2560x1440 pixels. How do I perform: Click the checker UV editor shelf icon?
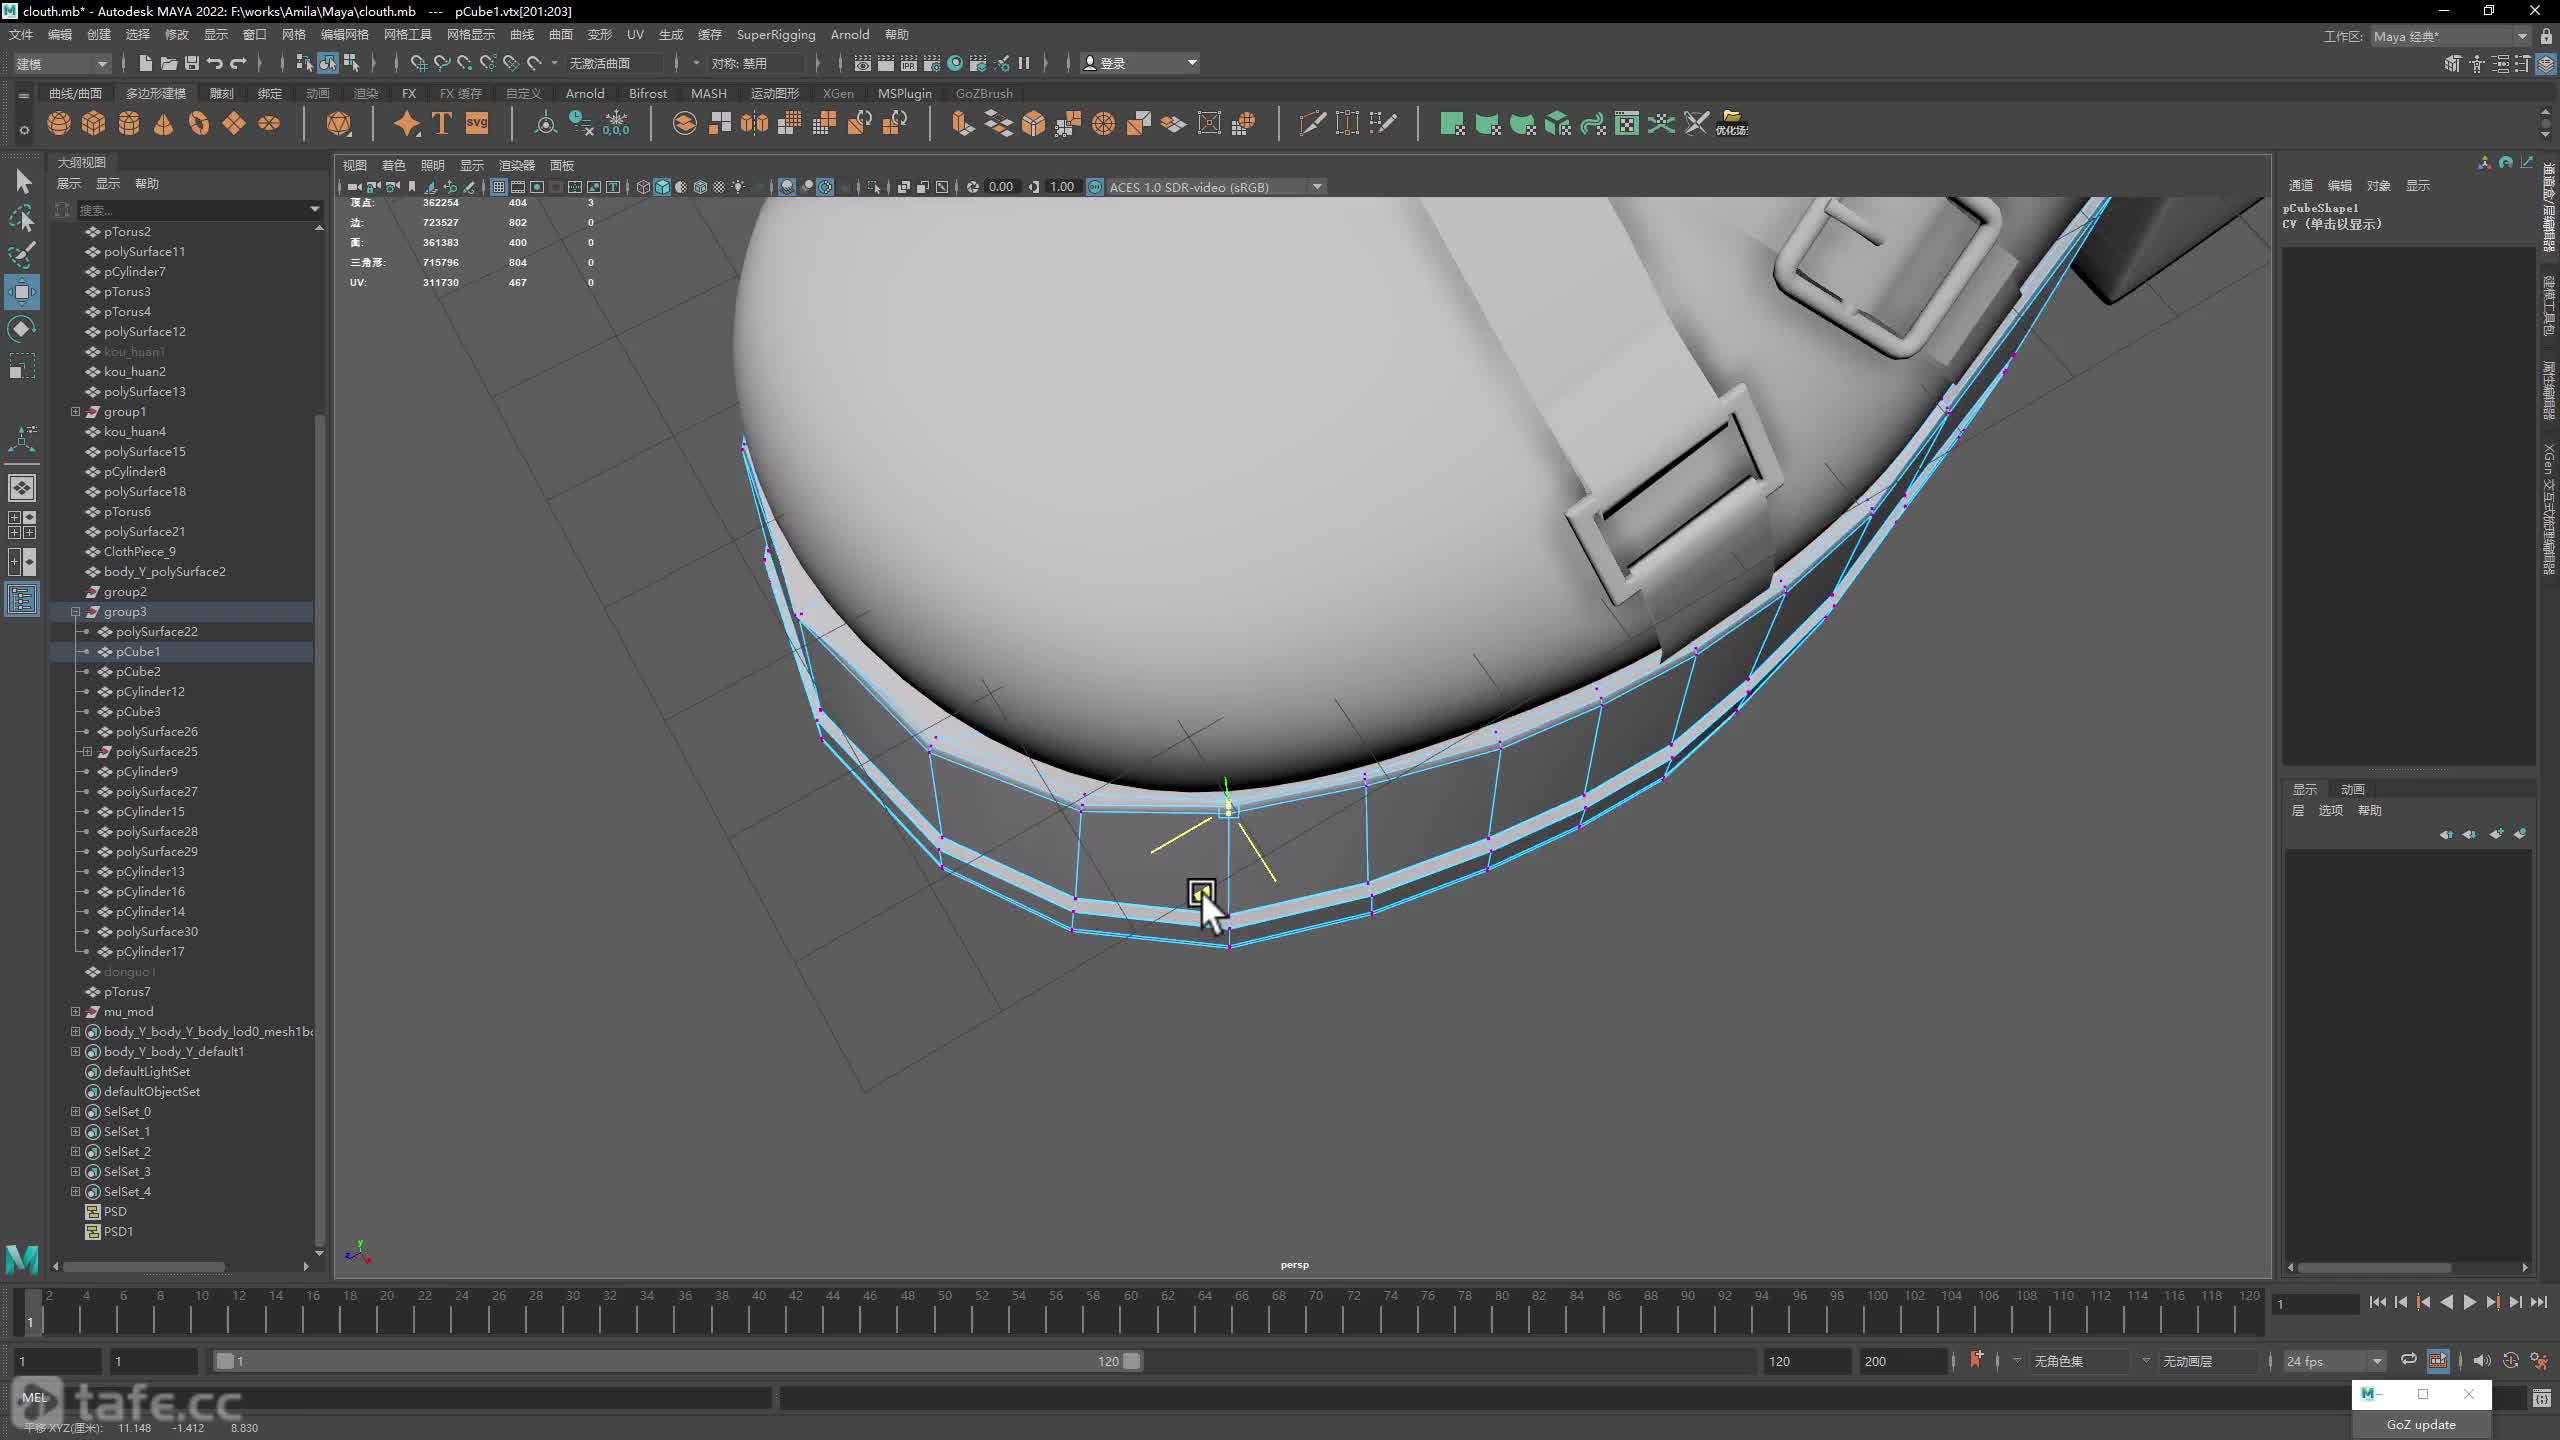click(x=1627, y=124)
